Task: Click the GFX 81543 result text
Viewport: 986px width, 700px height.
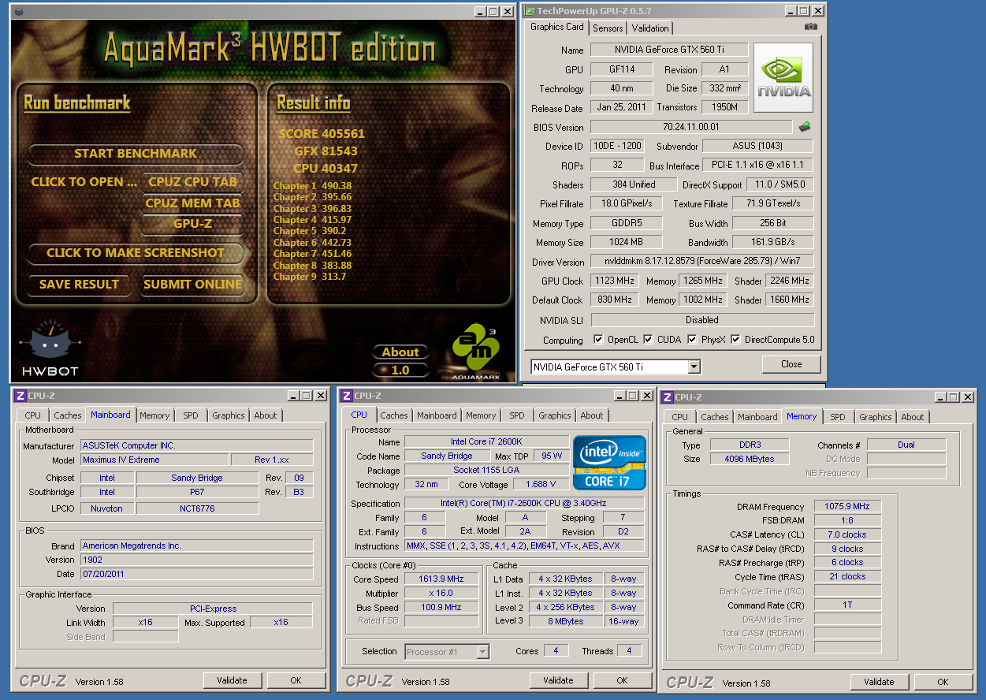Action: (326, 151)
